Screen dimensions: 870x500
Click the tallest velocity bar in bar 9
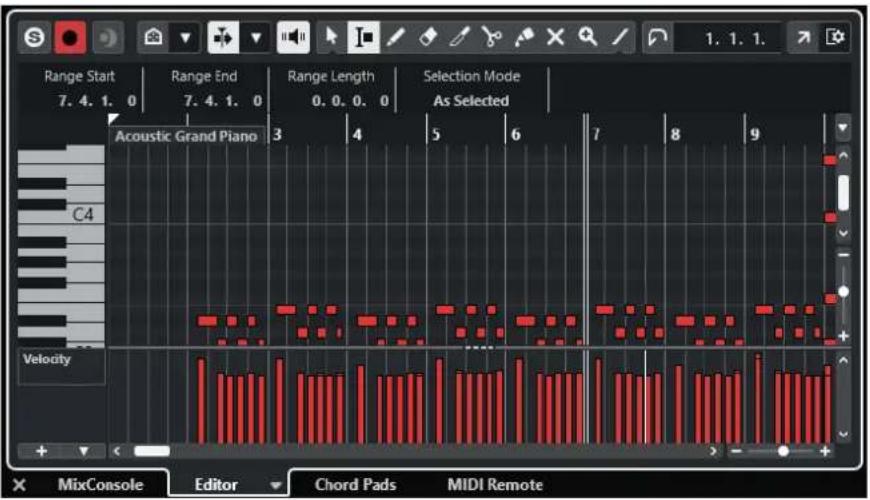[x=758, y=398]
